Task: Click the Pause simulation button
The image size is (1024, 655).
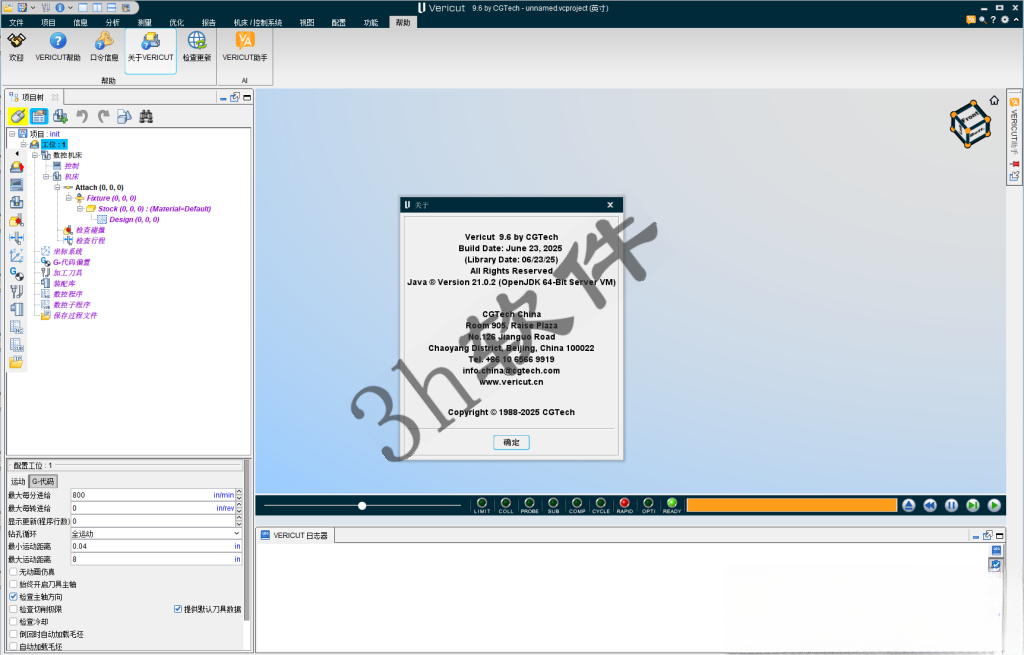Action: pyautogui.click(x=952, y=505)
